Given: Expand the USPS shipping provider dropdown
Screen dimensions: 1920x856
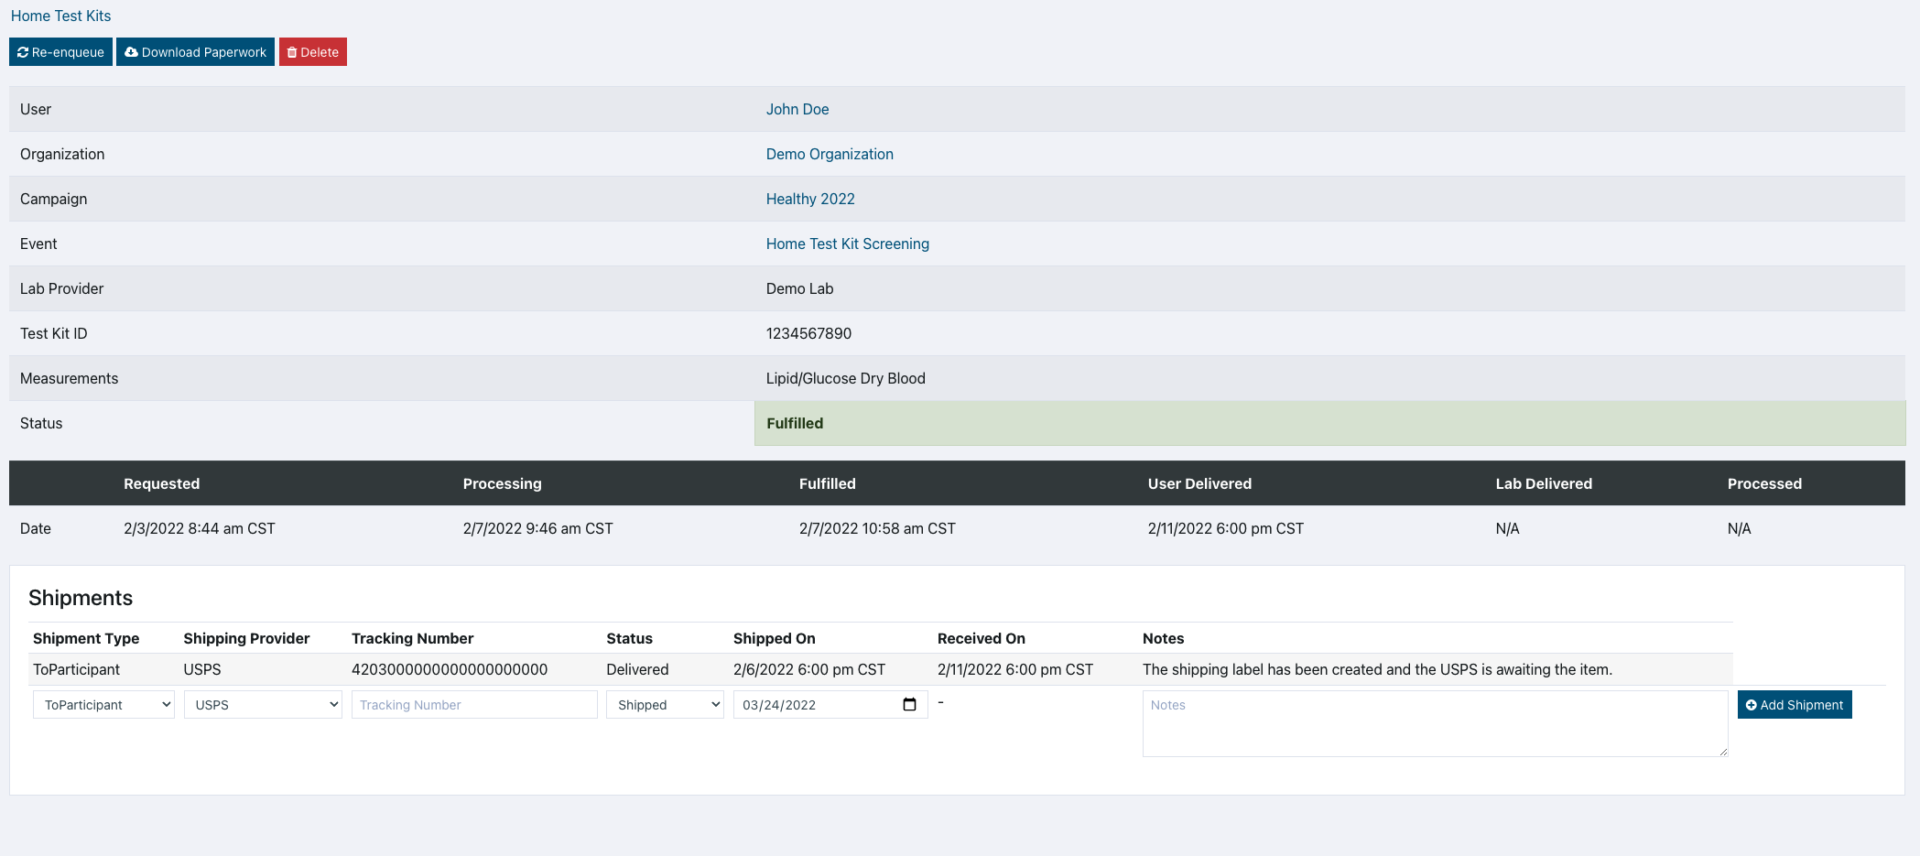Looking at the screenshot, I should (x=263, y=705).
